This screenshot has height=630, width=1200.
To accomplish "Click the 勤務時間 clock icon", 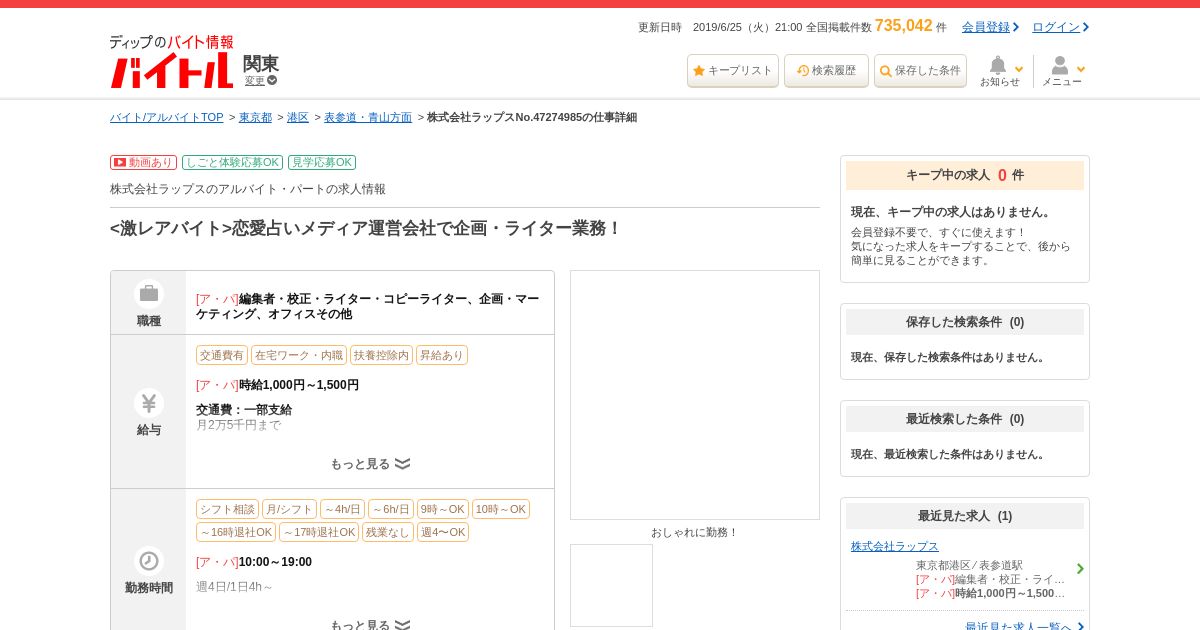I will [x=149, y=561].
